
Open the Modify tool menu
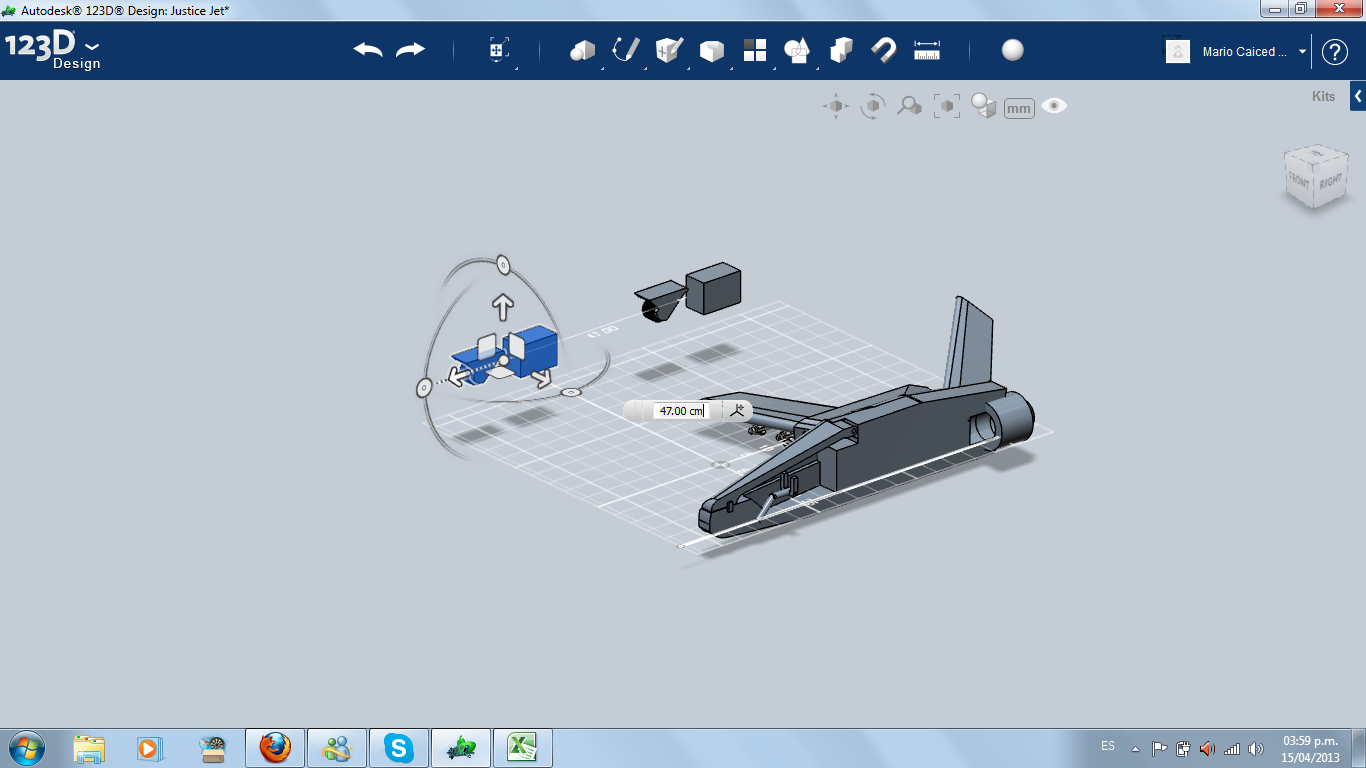712,50
